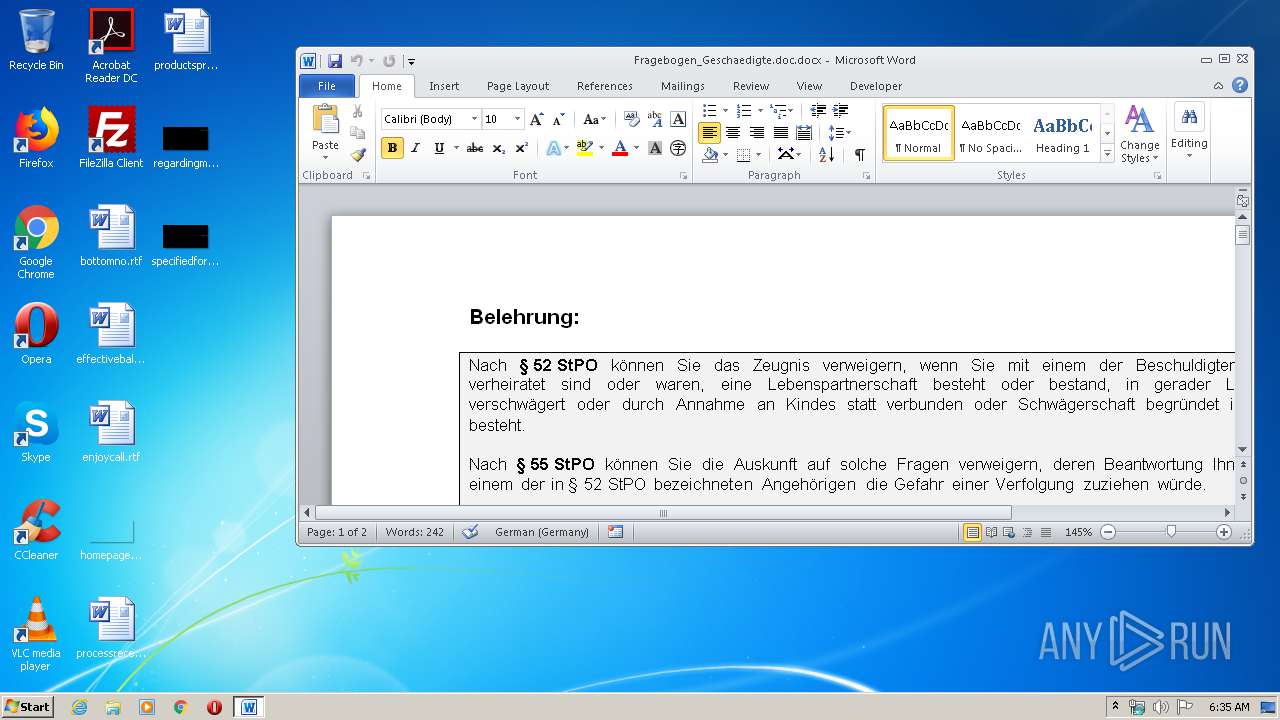Increase paragraph indent
Image resolution: width=1280 pixels, height=720 pixels.
click(x=841, y=111)
